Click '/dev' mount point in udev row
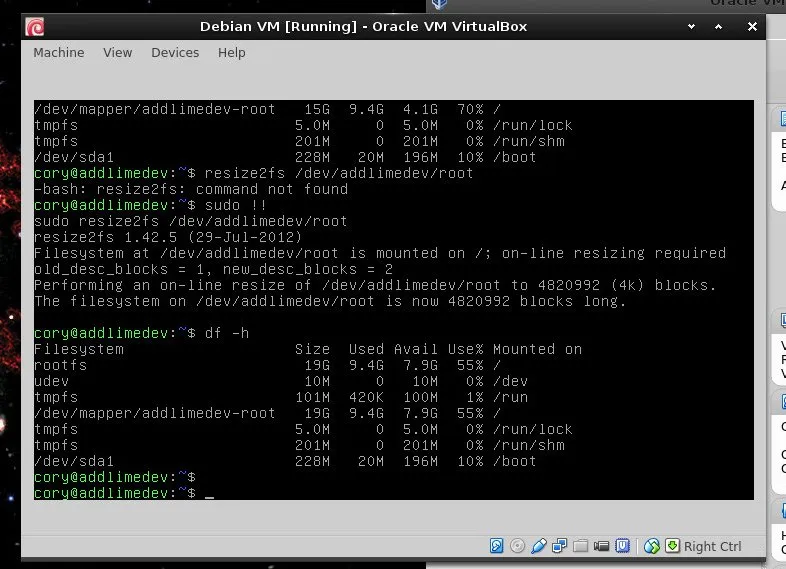786x569 pixels. [510, 381]
